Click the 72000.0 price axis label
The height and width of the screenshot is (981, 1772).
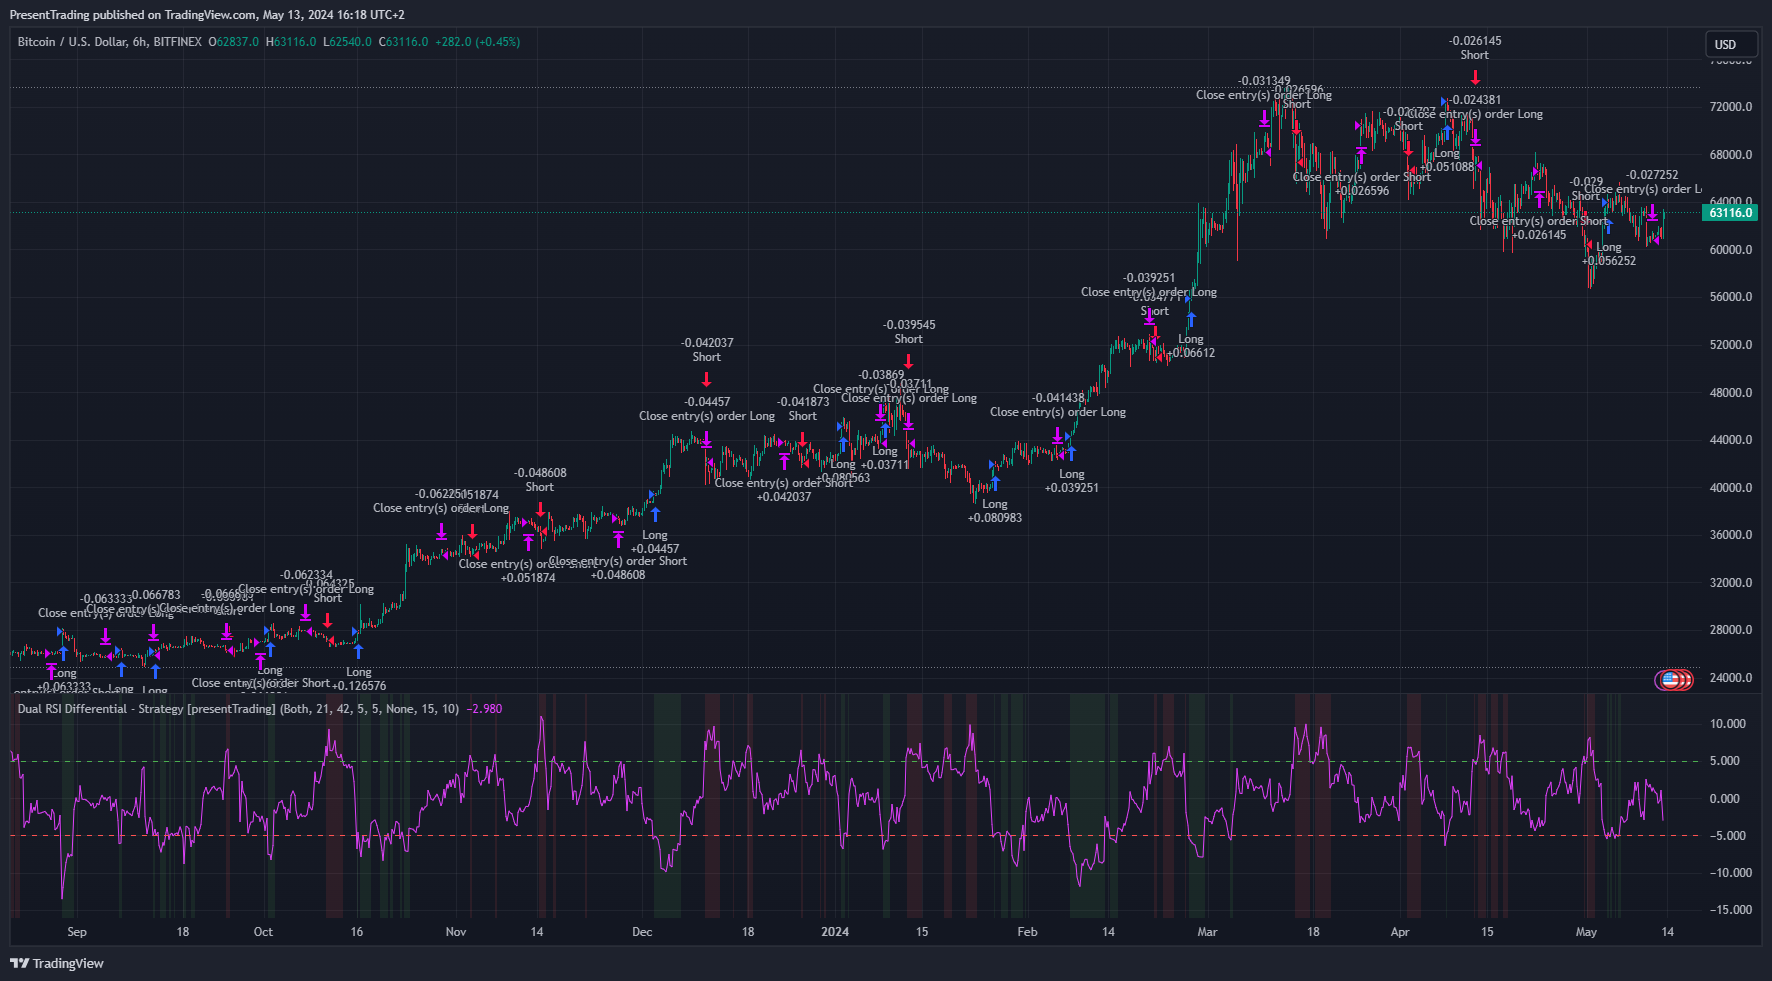coord(1731,107)
